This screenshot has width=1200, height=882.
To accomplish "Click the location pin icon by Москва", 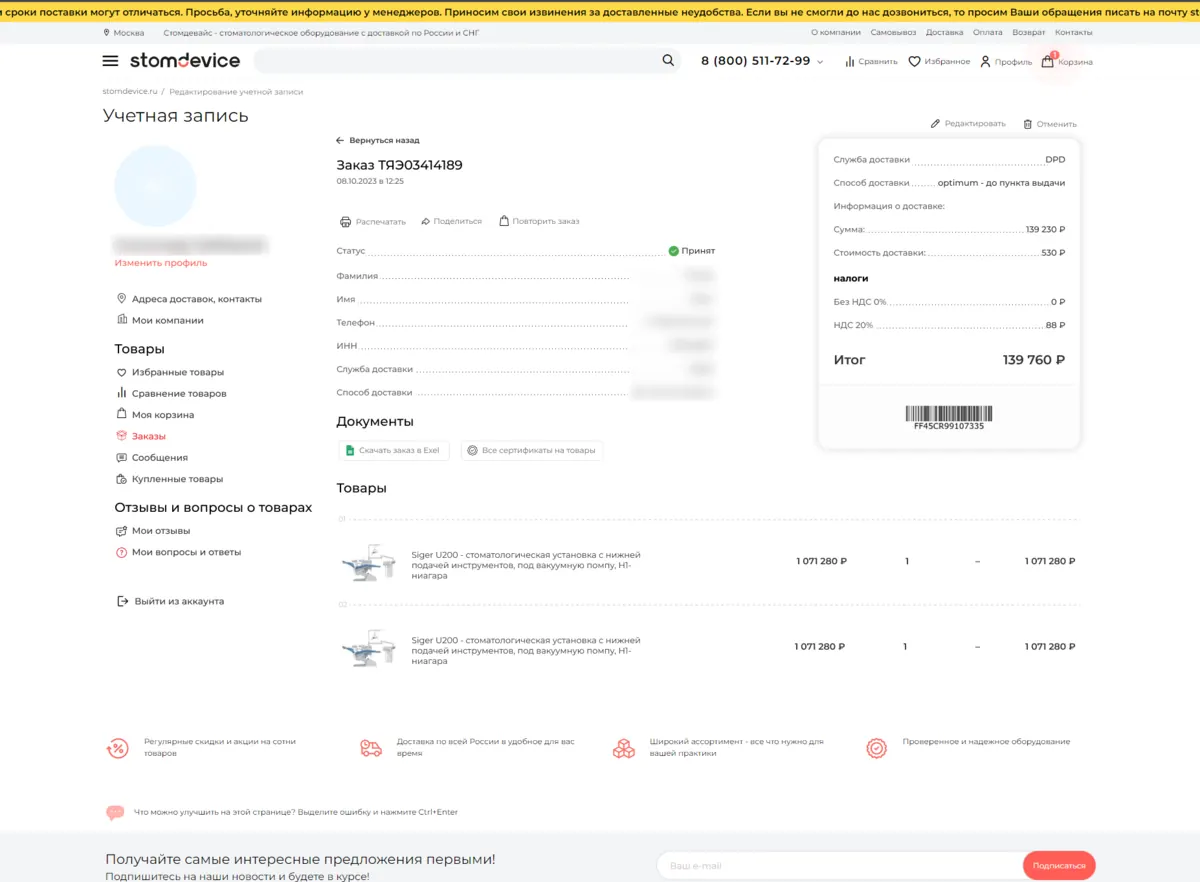I will (107, 33).
